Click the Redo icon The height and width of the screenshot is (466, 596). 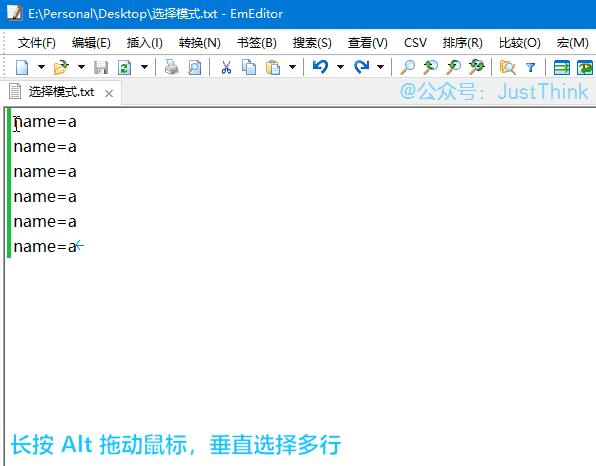pyautogui.click(x=361, y=67)
